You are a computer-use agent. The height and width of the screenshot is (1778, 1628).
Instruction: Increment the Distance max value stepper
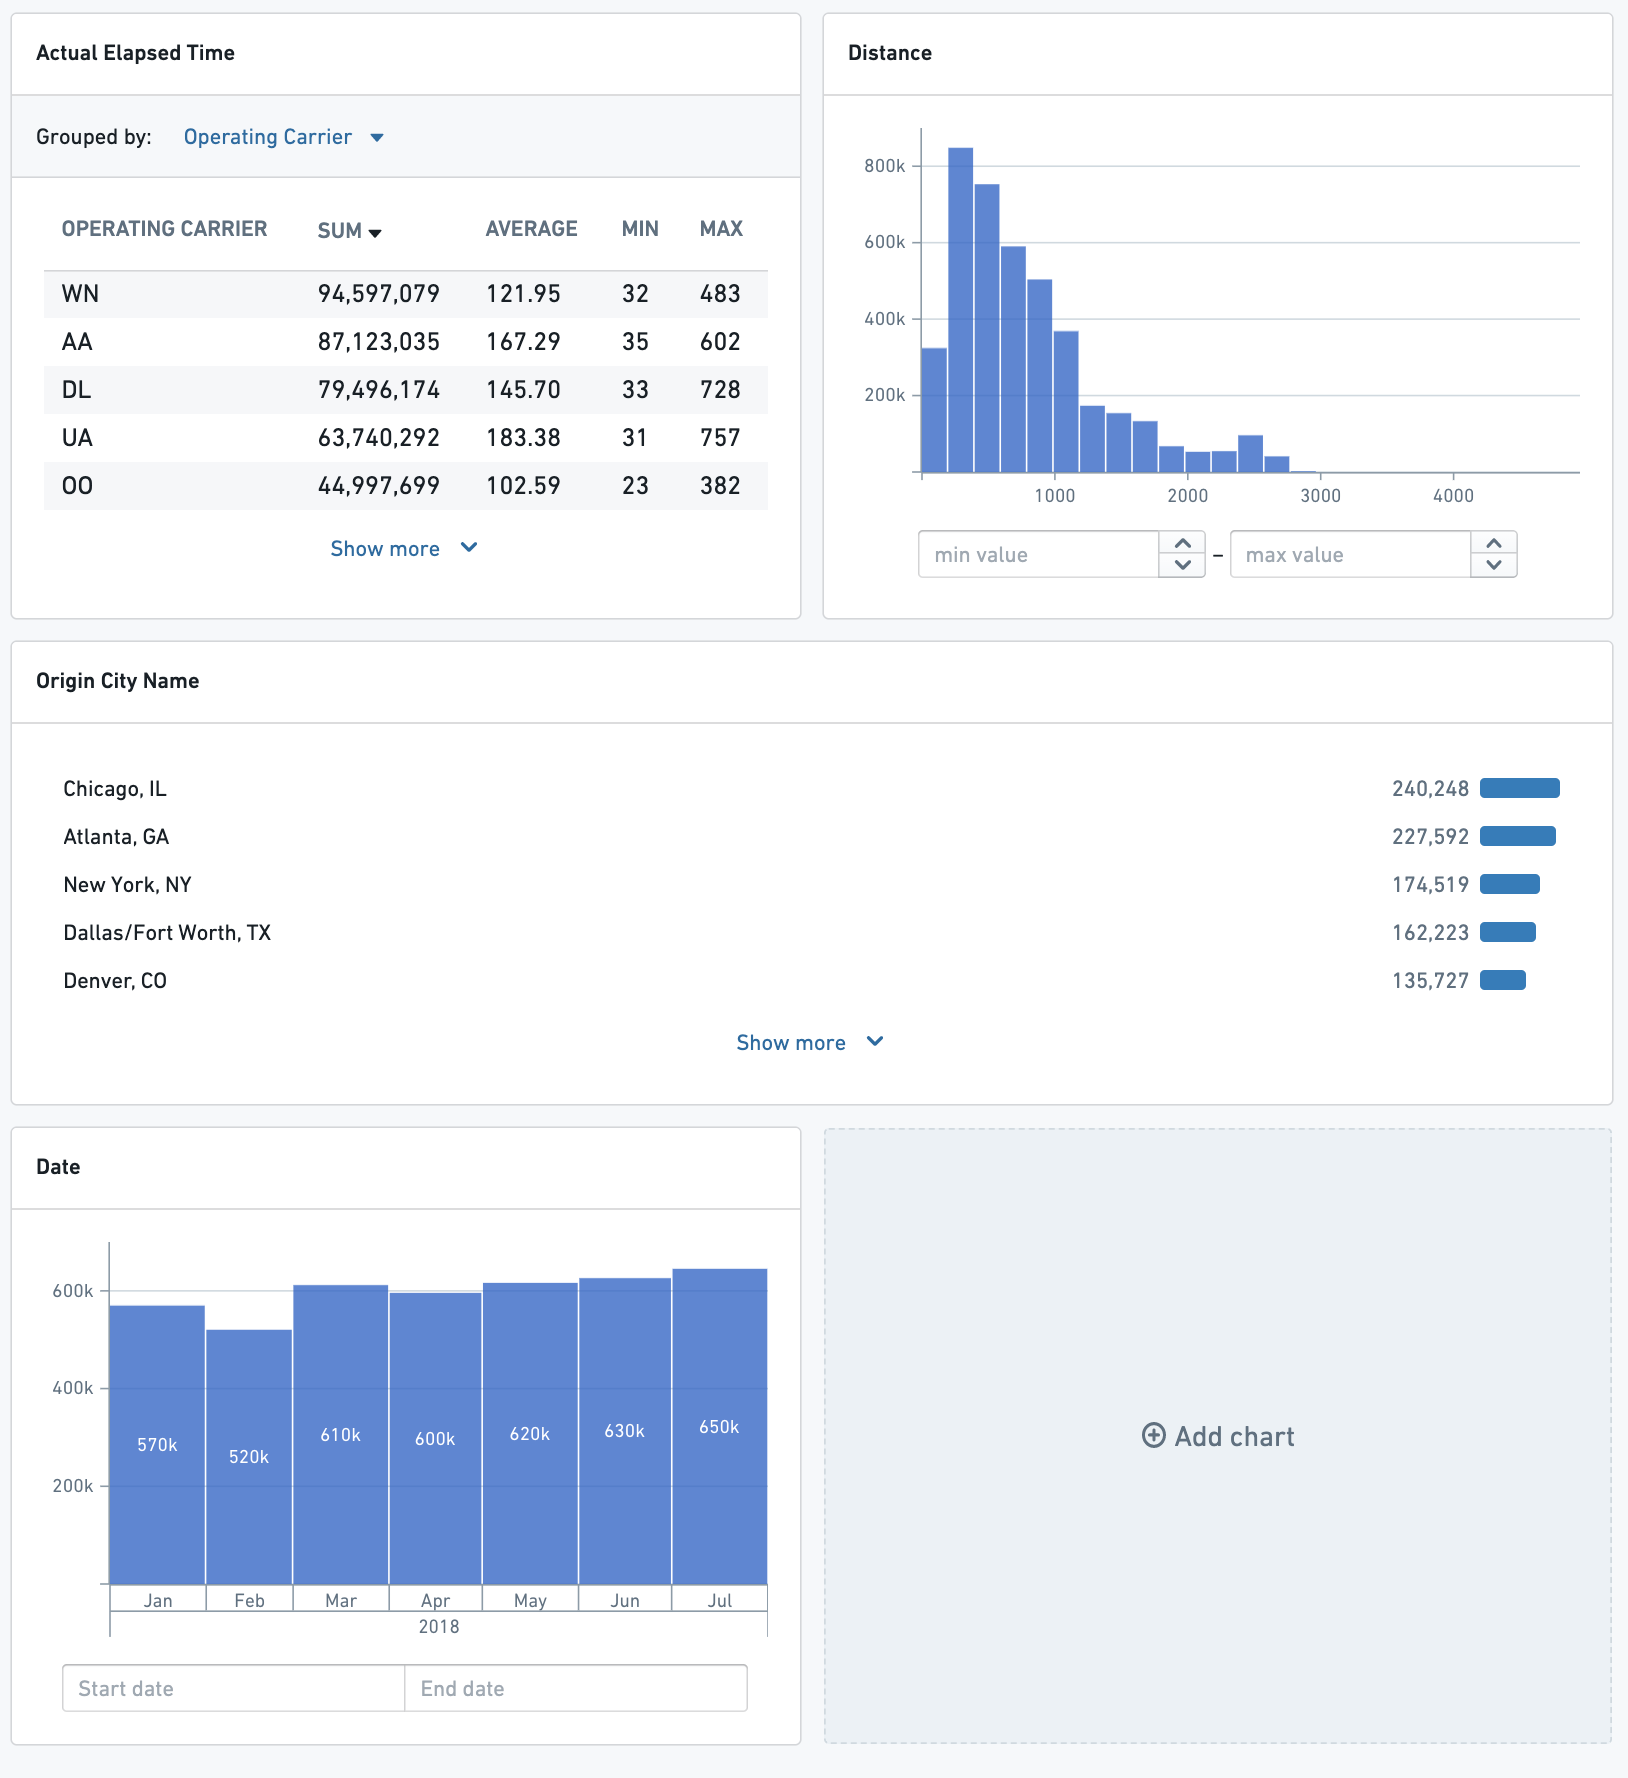(x=1494, y=543)
